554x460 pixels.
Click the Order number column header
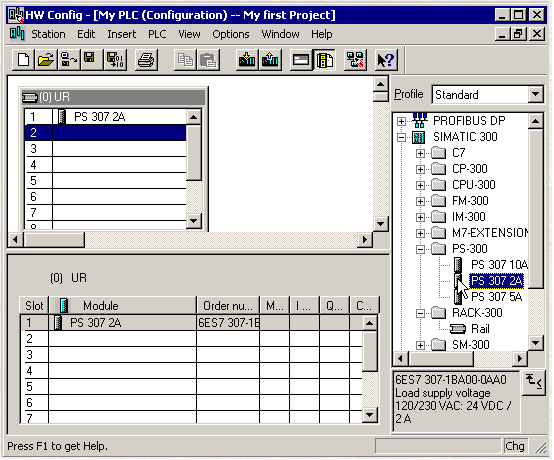[x=228, y=306]
